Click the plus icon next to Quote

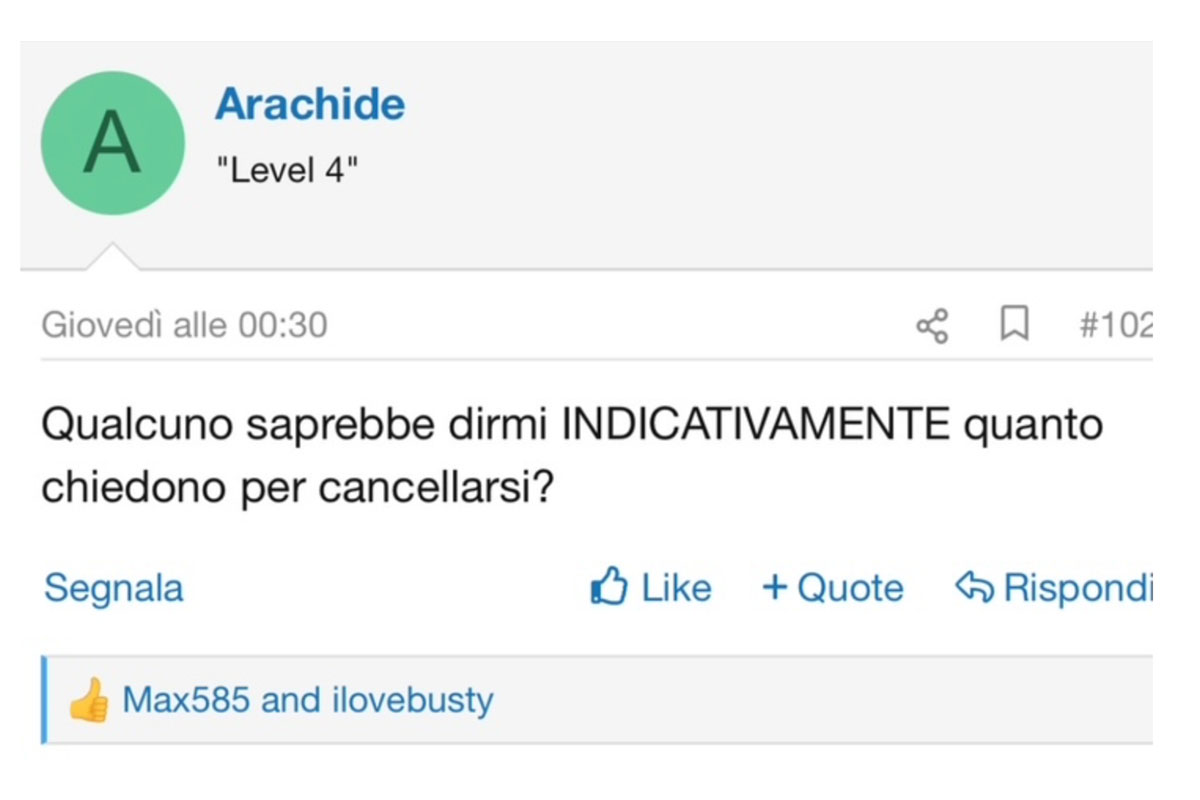point(775,588)
